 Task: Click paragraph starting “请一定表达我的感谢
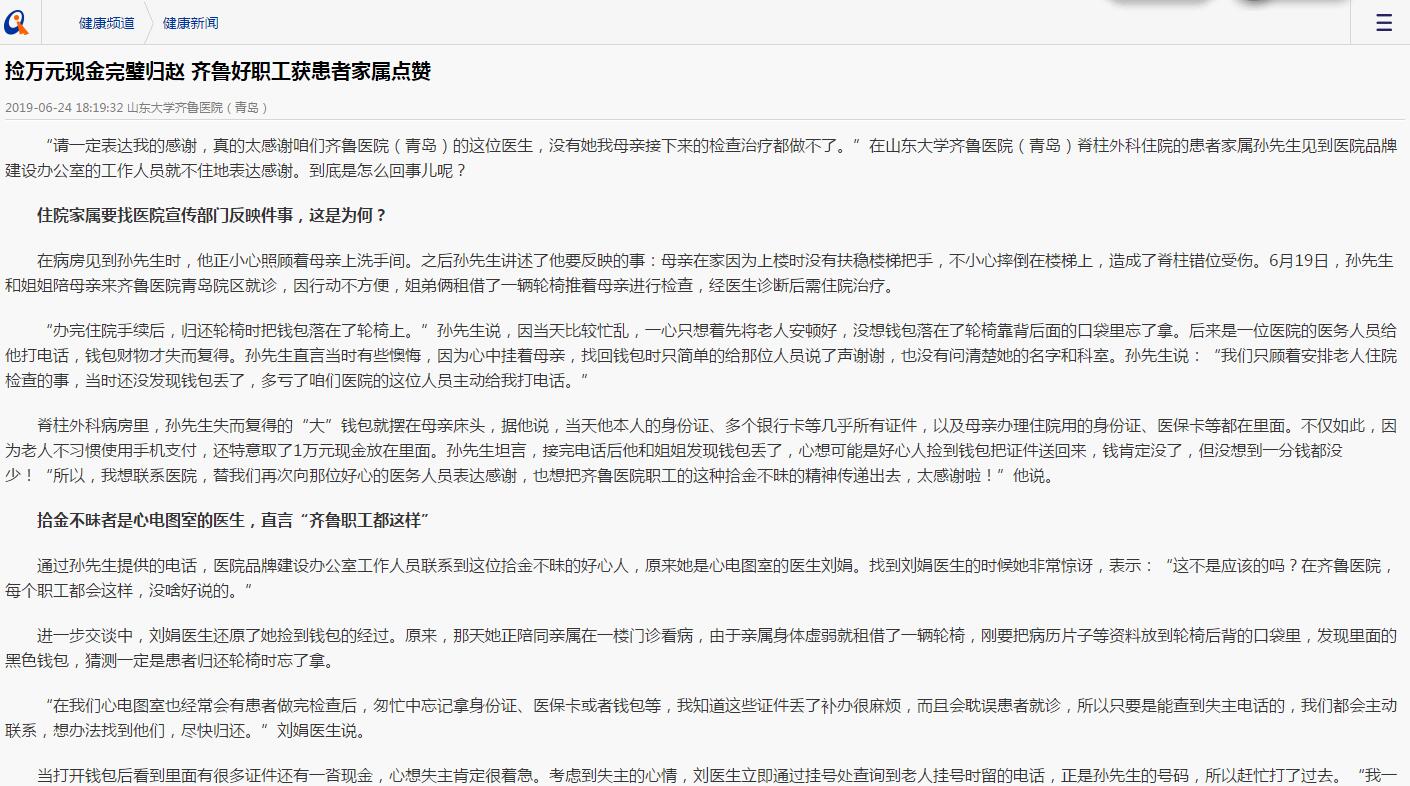[x=700, y=158]
